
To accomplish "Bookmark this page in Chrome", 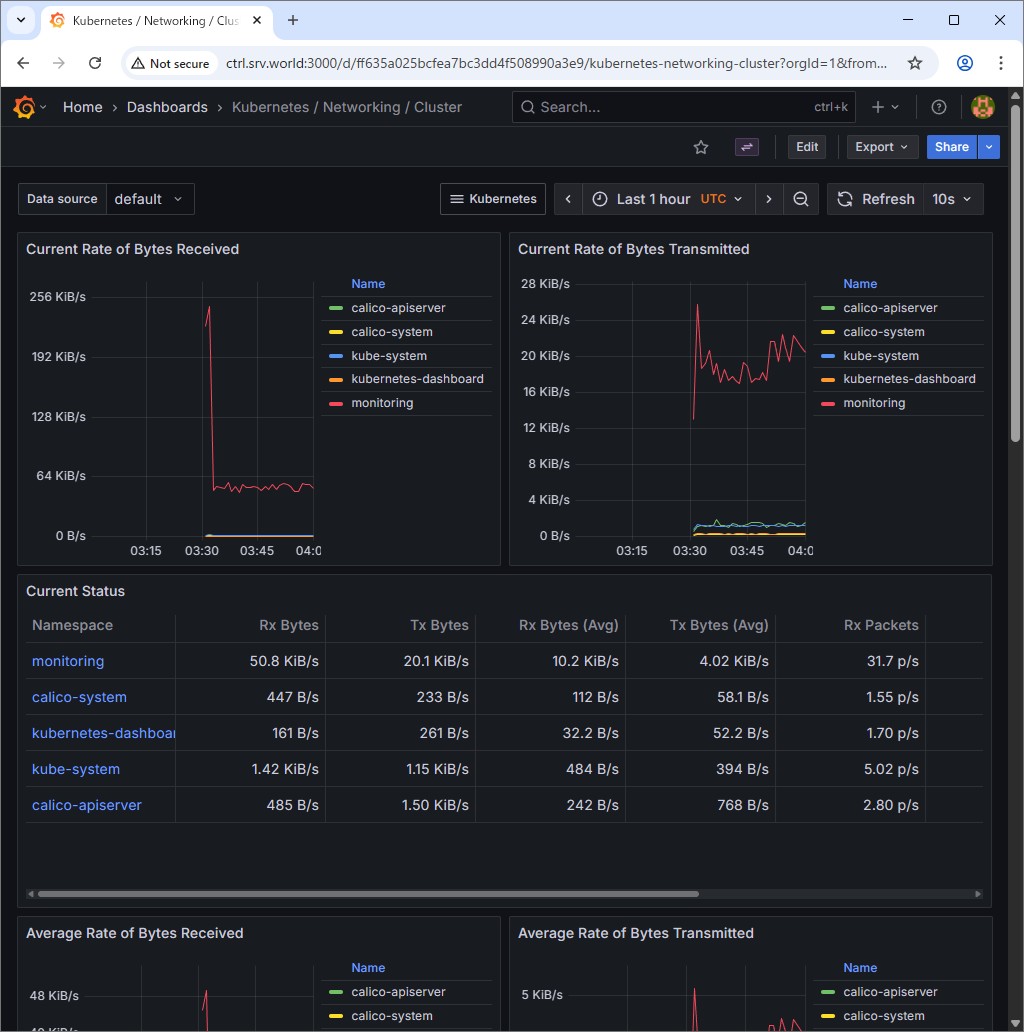I will [x=914, y=63].
